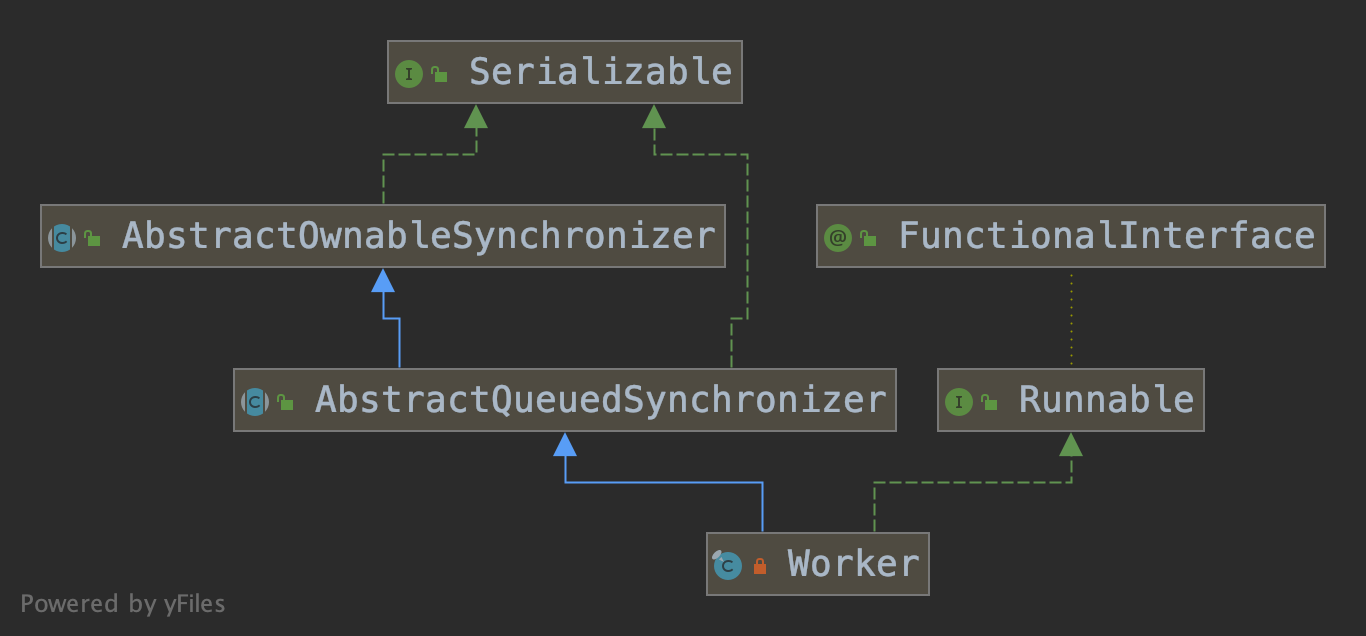Select the Worker node label
The width and height of the screenshot is (1366, 636).
[x=853, y=564]
